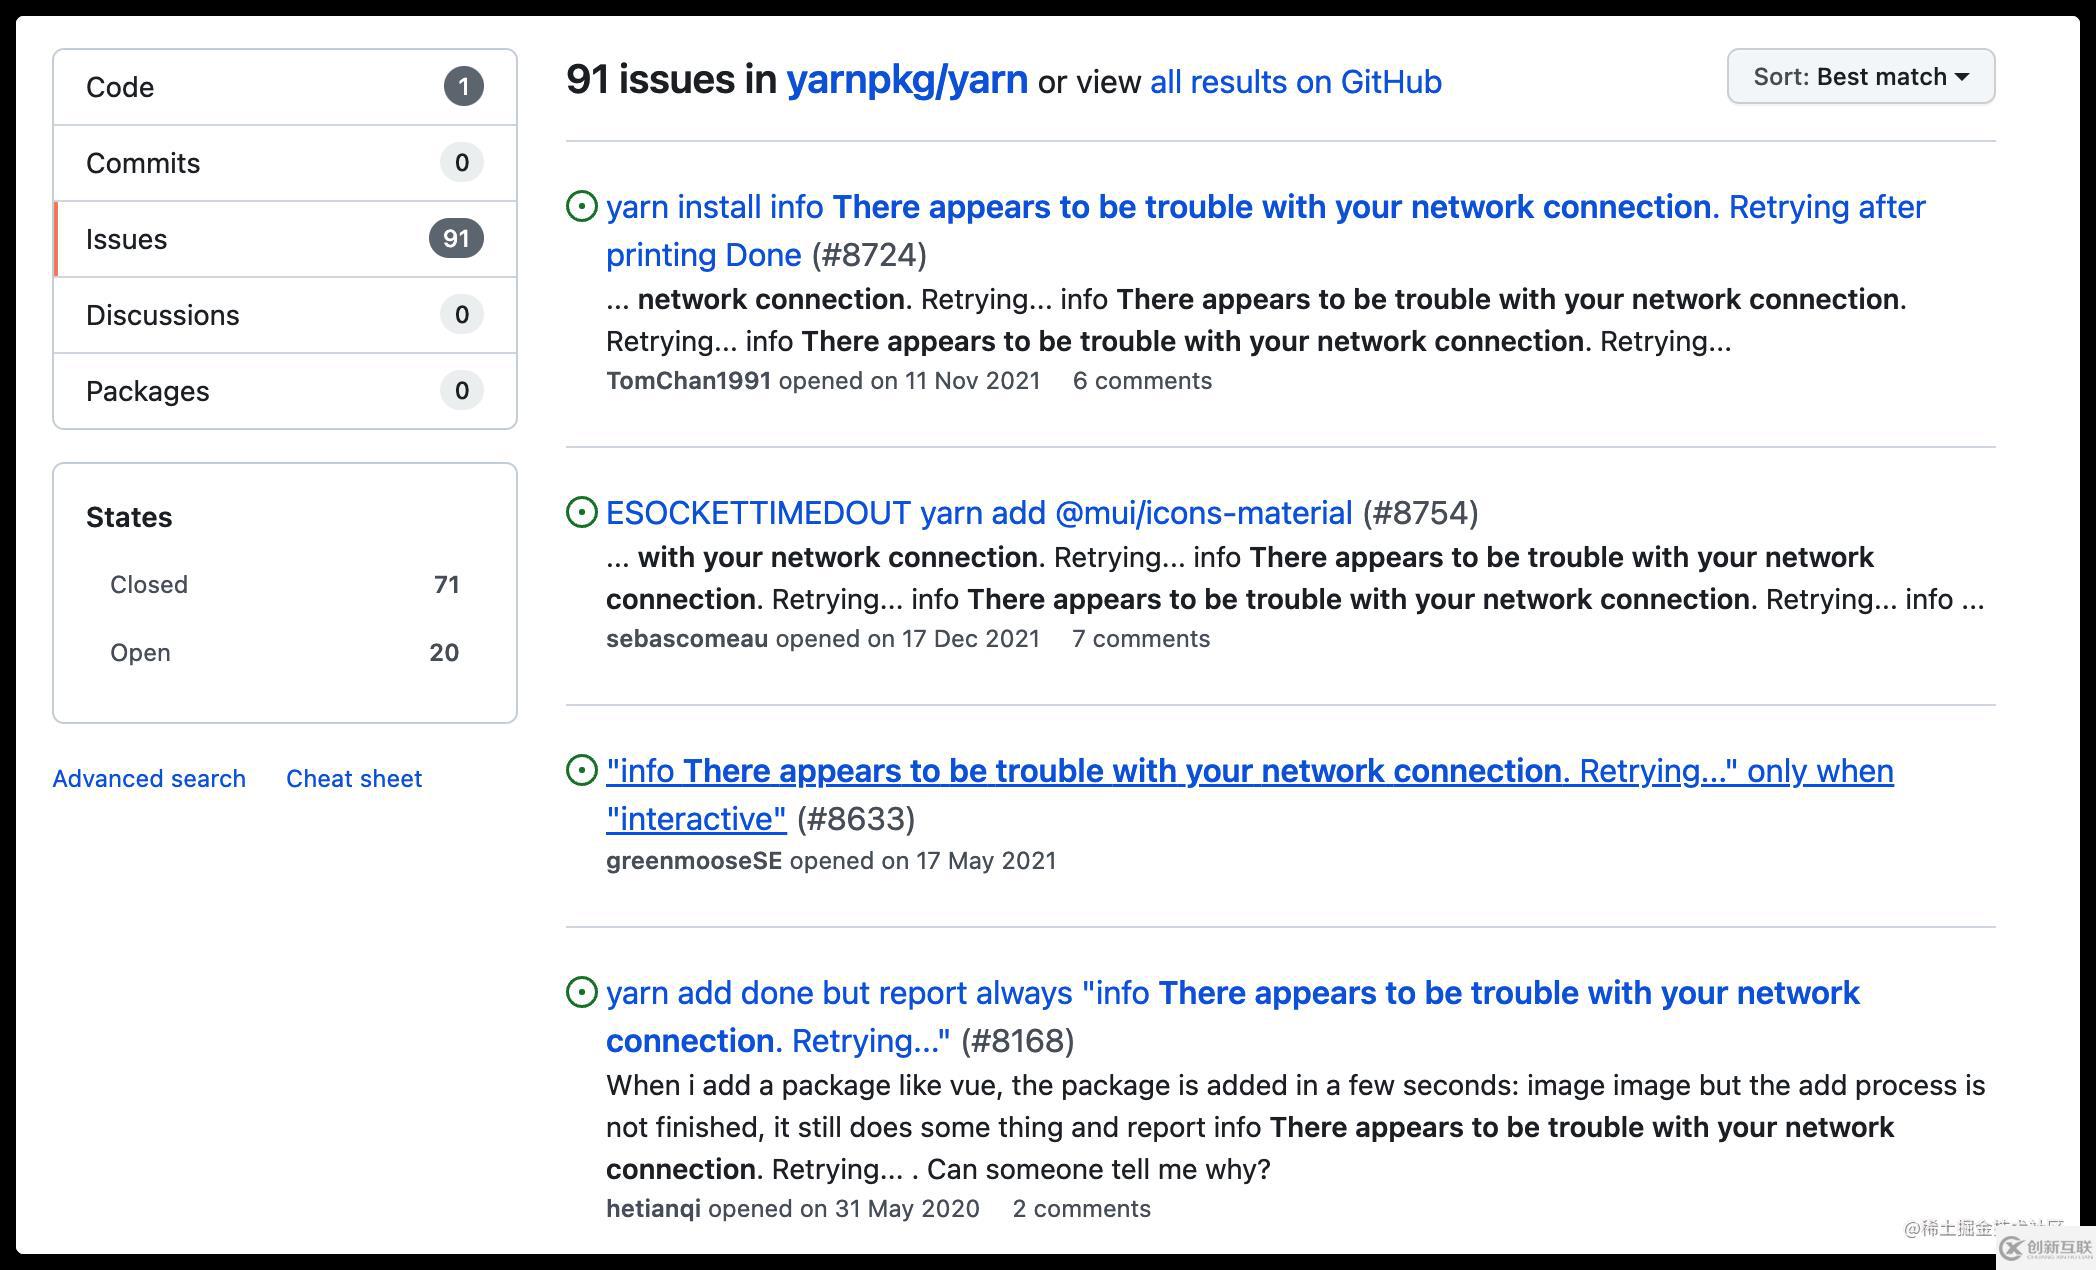Image resolution: width=2096 pixels, height=1270 pixels.
Task: Click author name hetianqi
Action: point(653,1208)
